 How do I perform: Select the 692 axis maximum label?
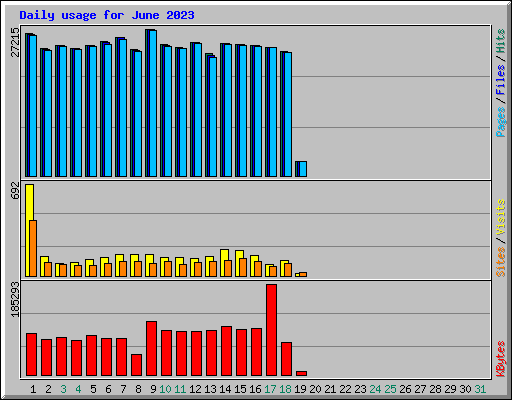click(15, 191)
